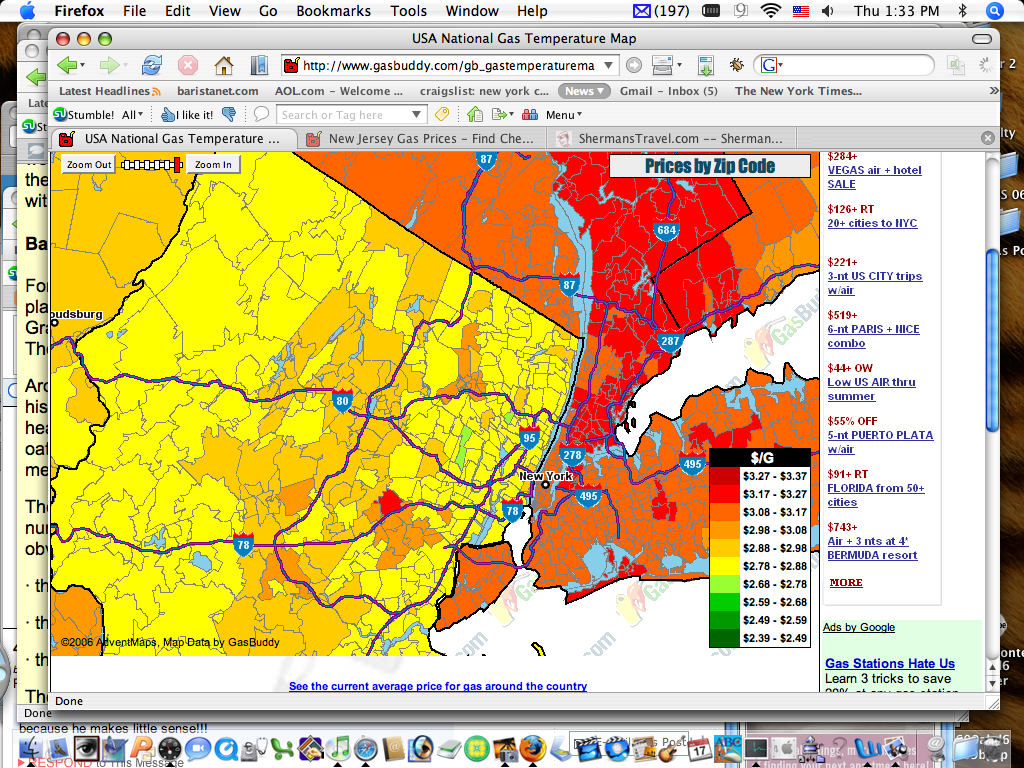Image resolution: width=1024 pixels, height=768 pixels.
Task: Click the map zoom level slider
Action: tap(152, 165)
